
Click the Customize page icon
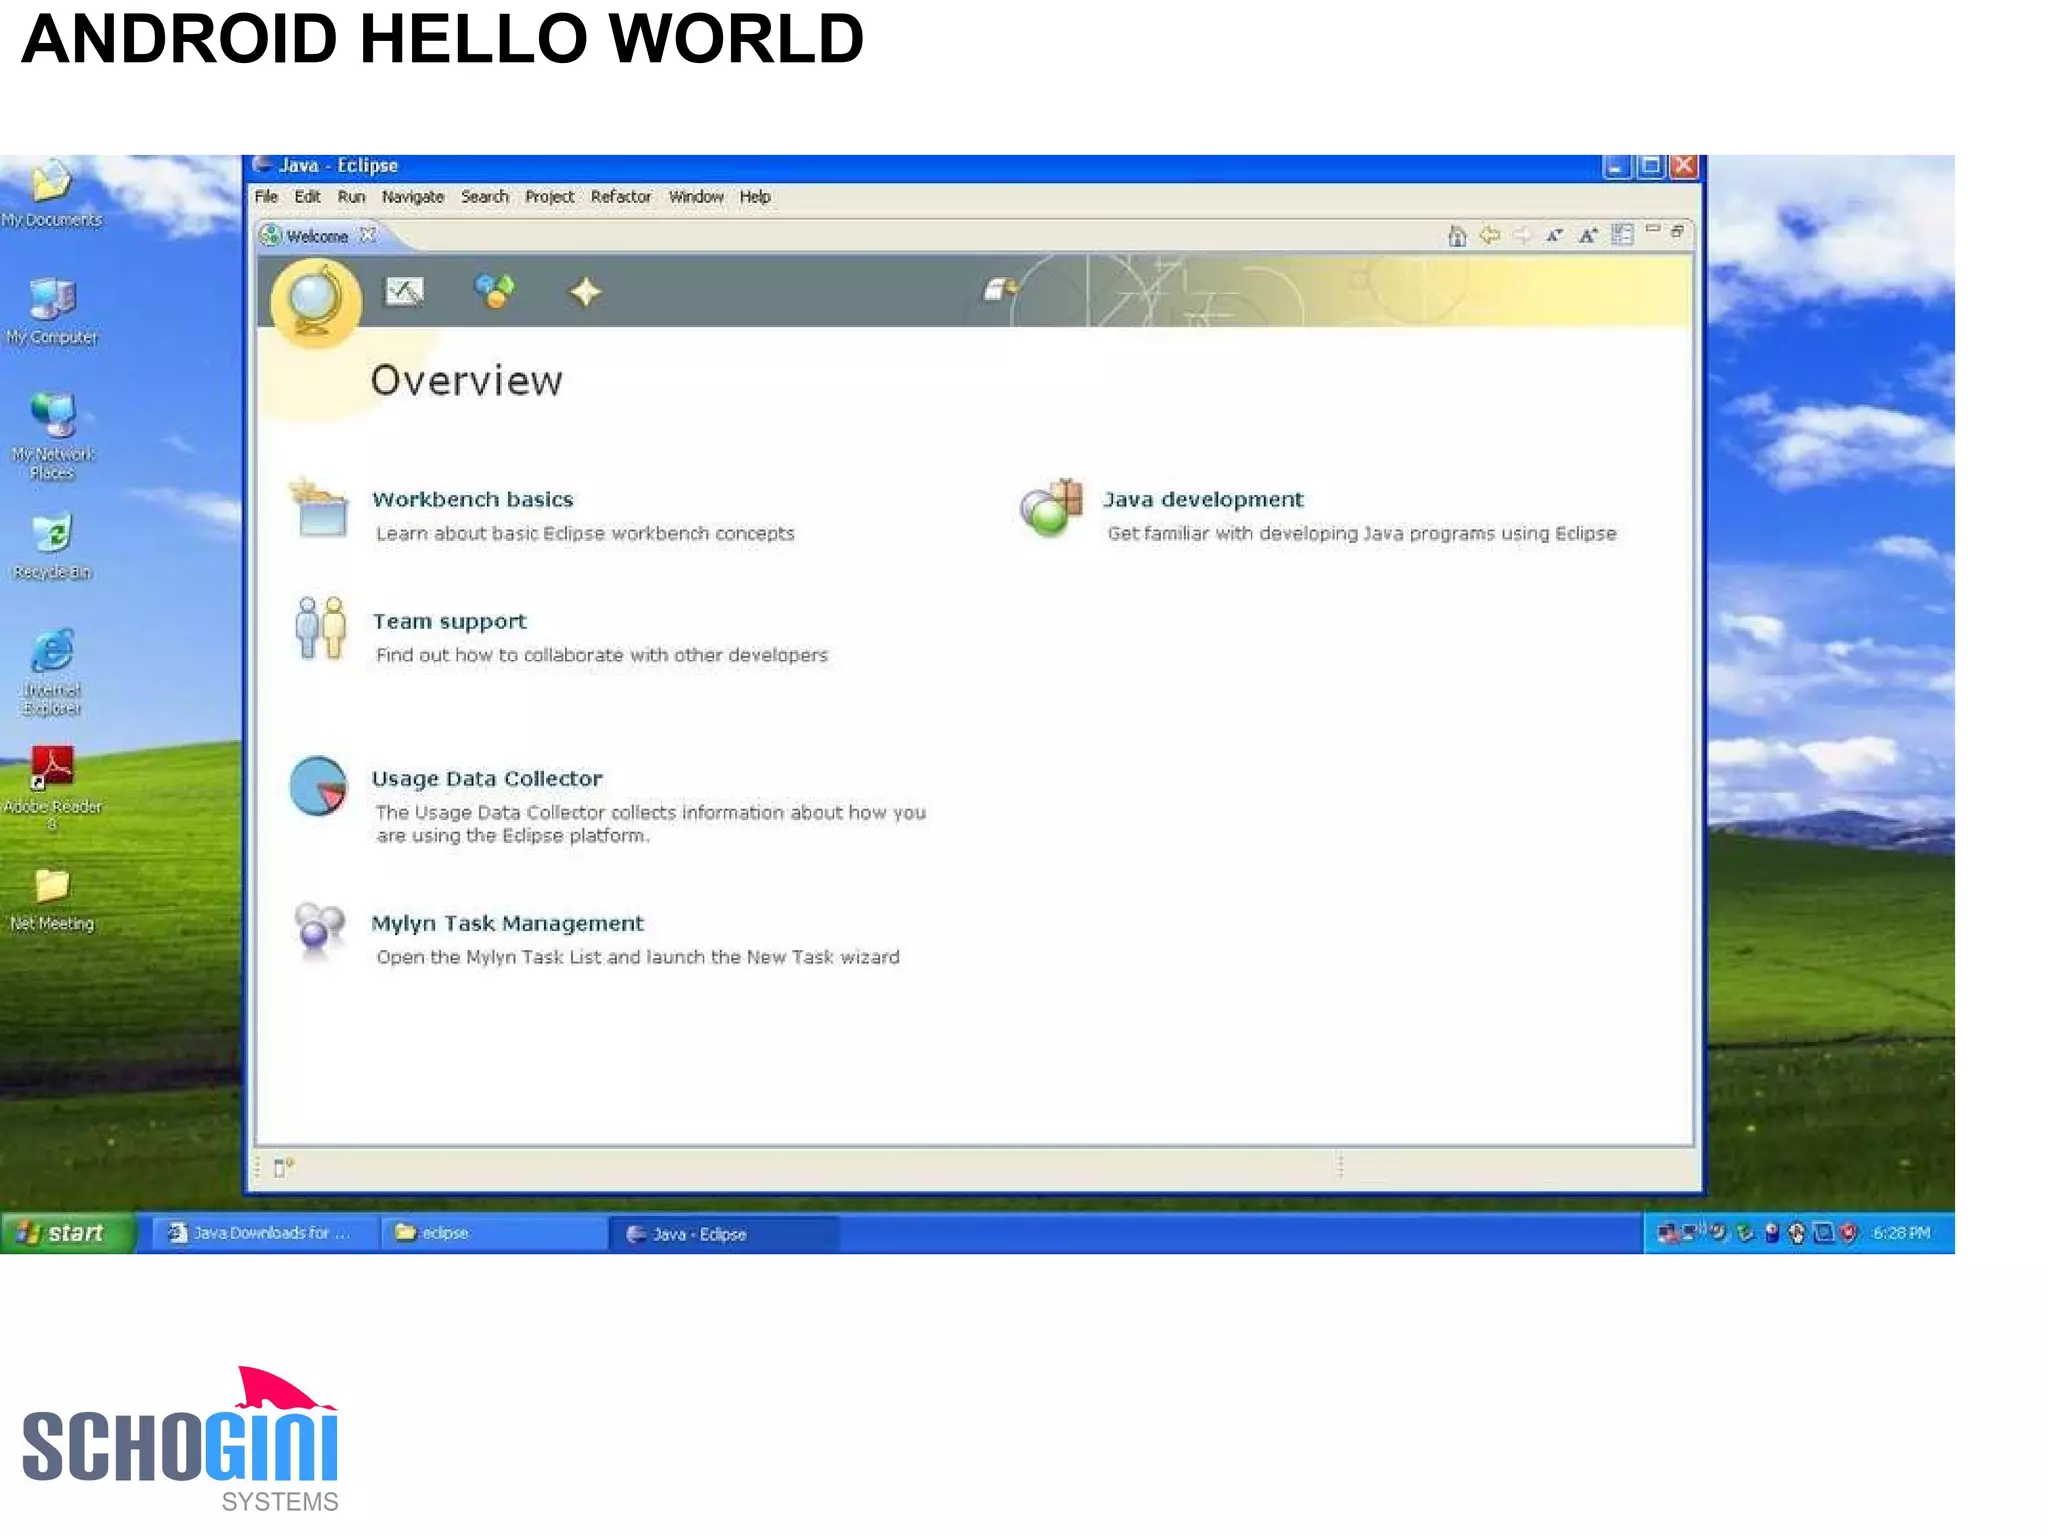(1622, 235)
